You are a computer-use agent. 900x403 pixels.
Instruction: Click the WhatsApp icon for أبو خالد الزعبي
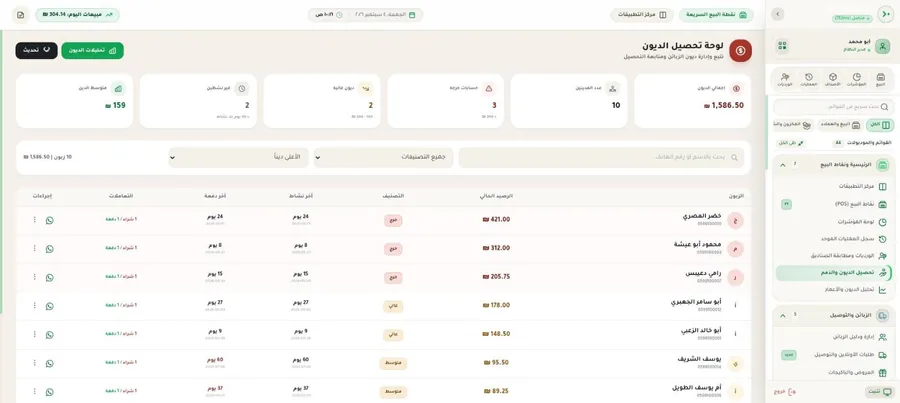coord(49,335)
